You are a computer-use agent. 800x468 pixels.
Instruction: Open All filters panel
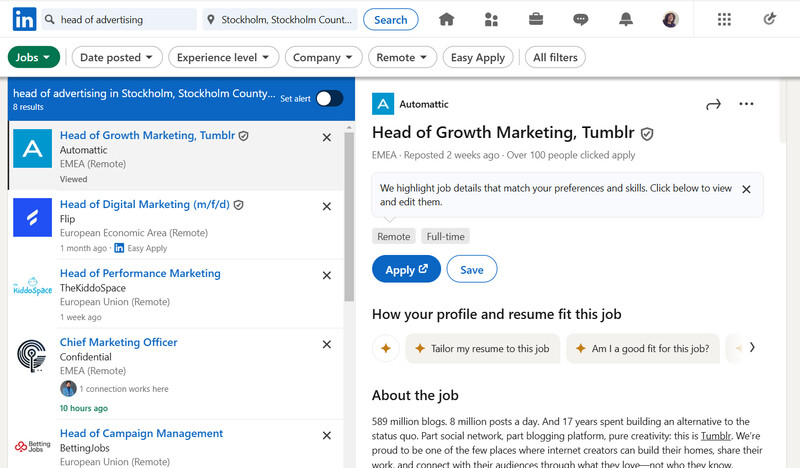click(x=555, y=57)
